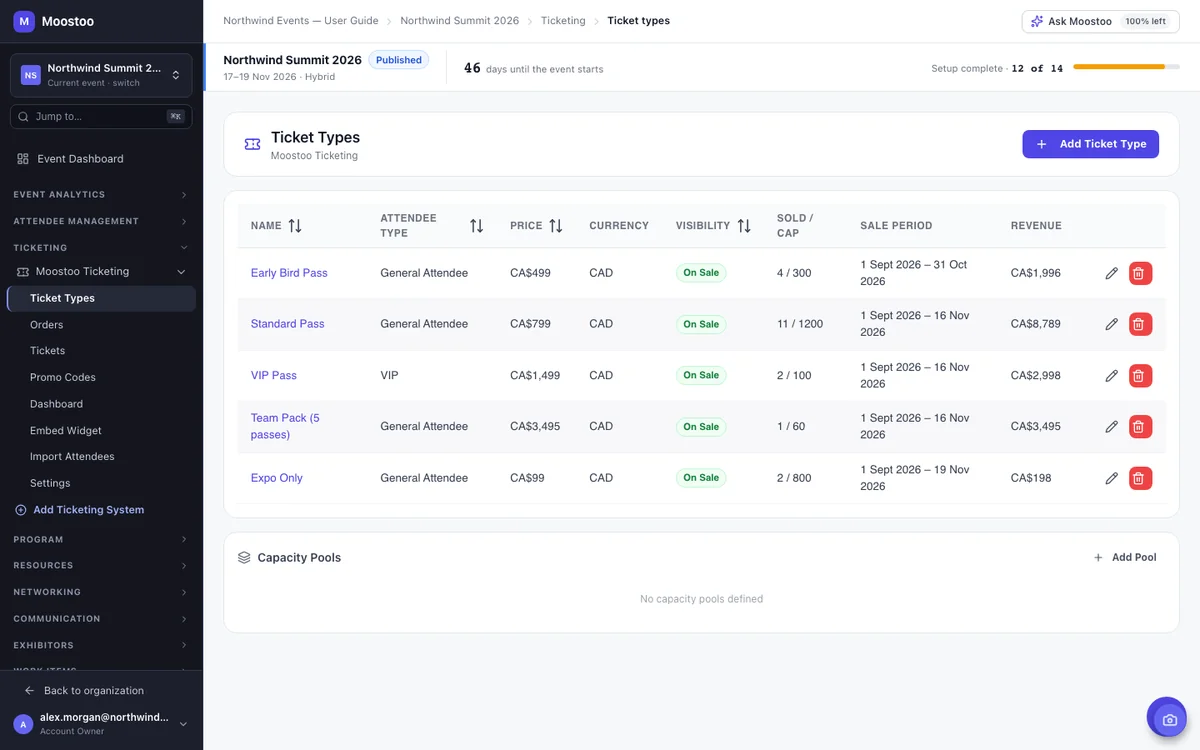Image resolution: width=1200 pixels, height=750 pixels.
Task: Click the Add Ticket Type button
Action: [1090, 144]
